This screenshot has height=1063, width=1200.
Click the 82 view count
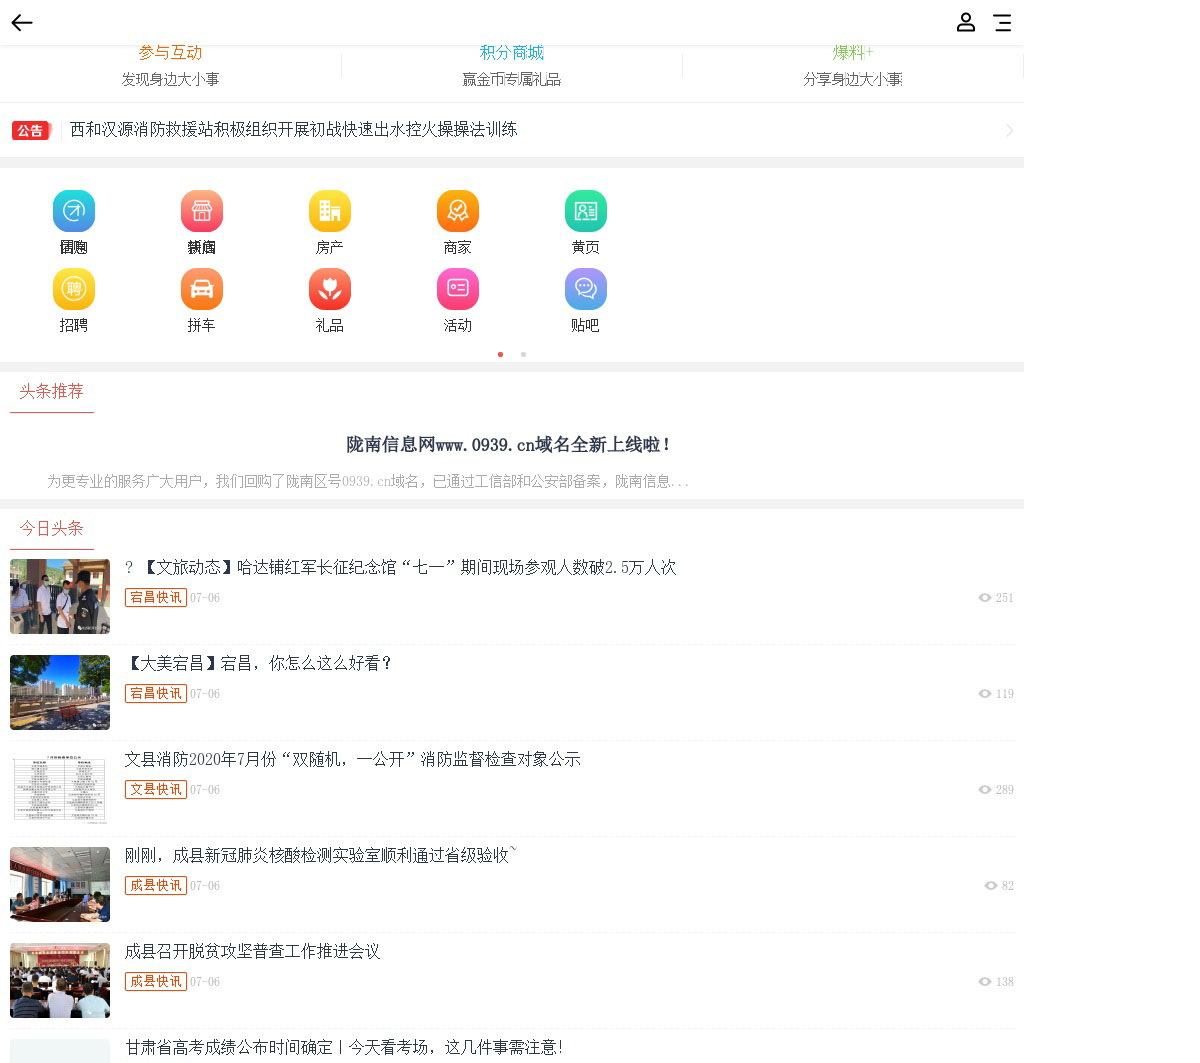(1008, 886)
